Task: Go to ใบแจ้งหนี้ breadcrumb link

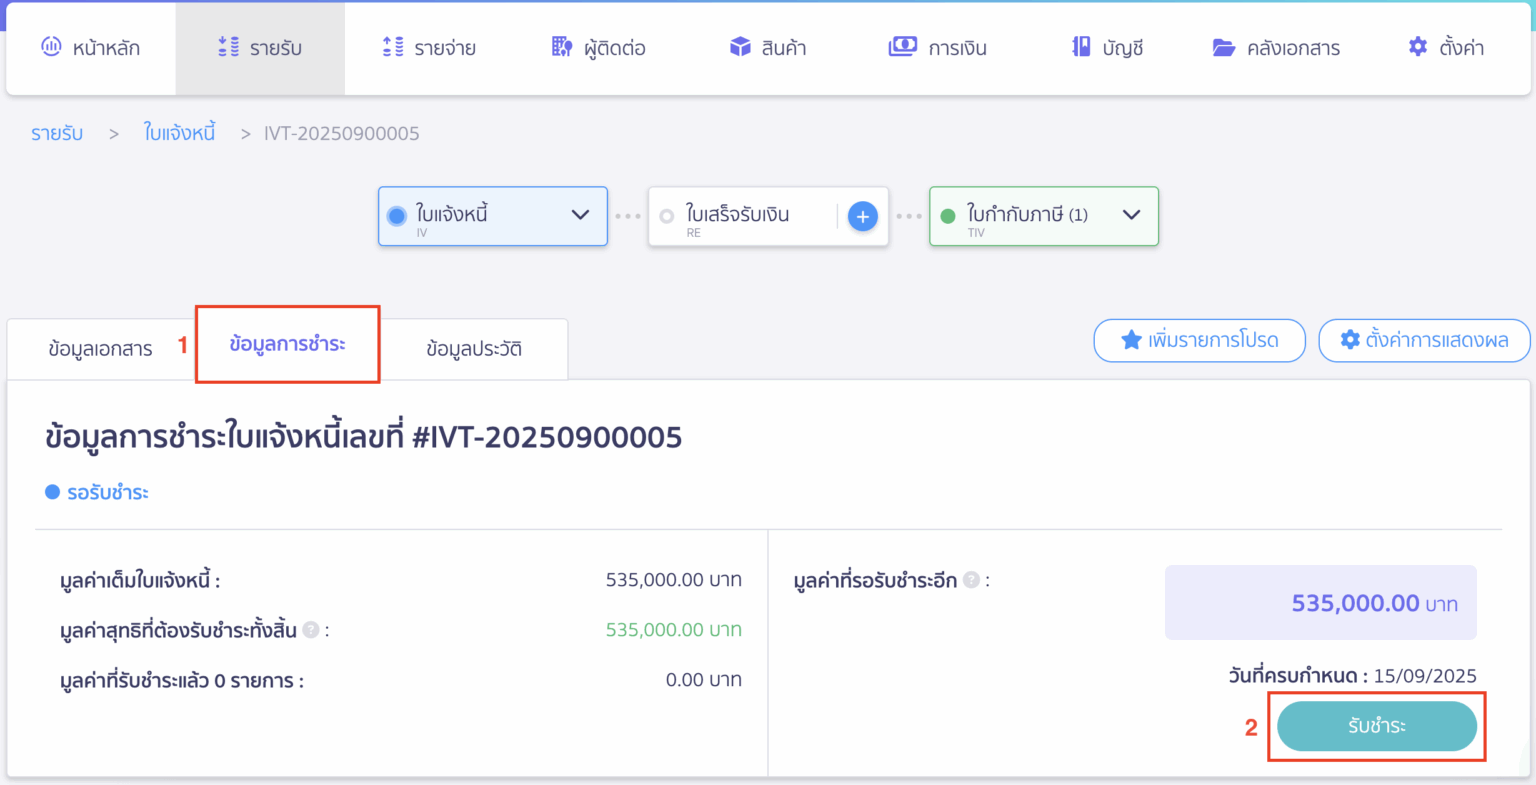Action: (x=179, y=133)
